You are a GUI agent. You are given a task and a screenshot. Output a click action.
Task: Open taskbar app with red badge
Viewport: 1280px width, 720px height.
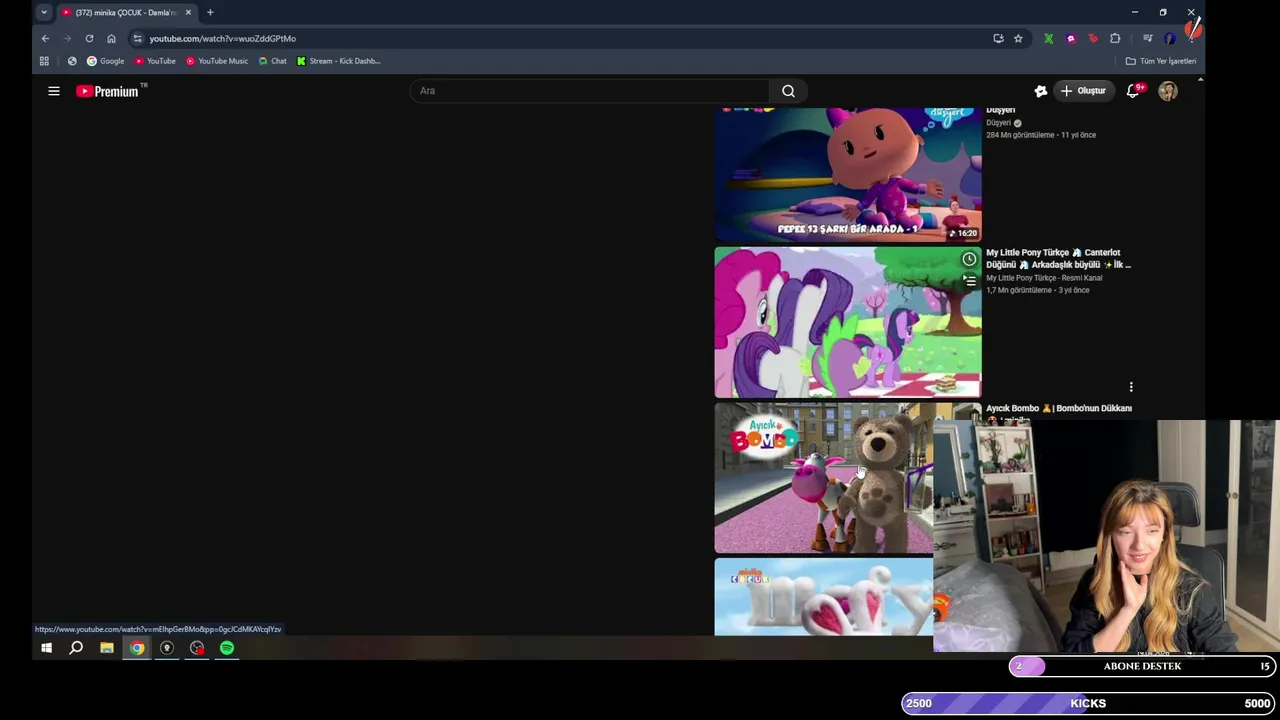click(197, 648)
